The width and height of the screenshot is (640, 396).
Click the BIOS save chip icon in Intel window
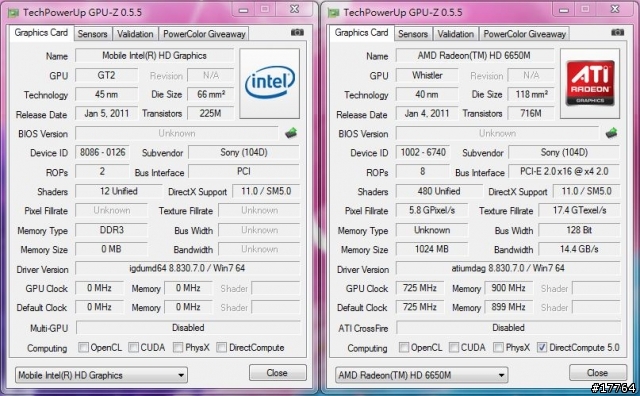(x=291, y=133)
